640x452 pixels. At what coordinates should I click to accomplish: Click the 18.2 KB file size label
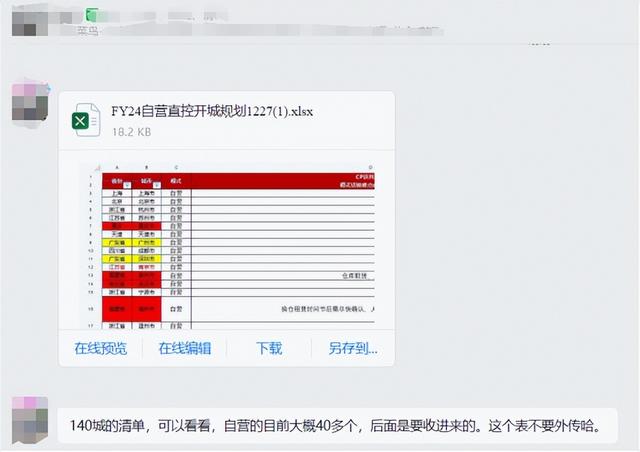(x=130, y=131)
